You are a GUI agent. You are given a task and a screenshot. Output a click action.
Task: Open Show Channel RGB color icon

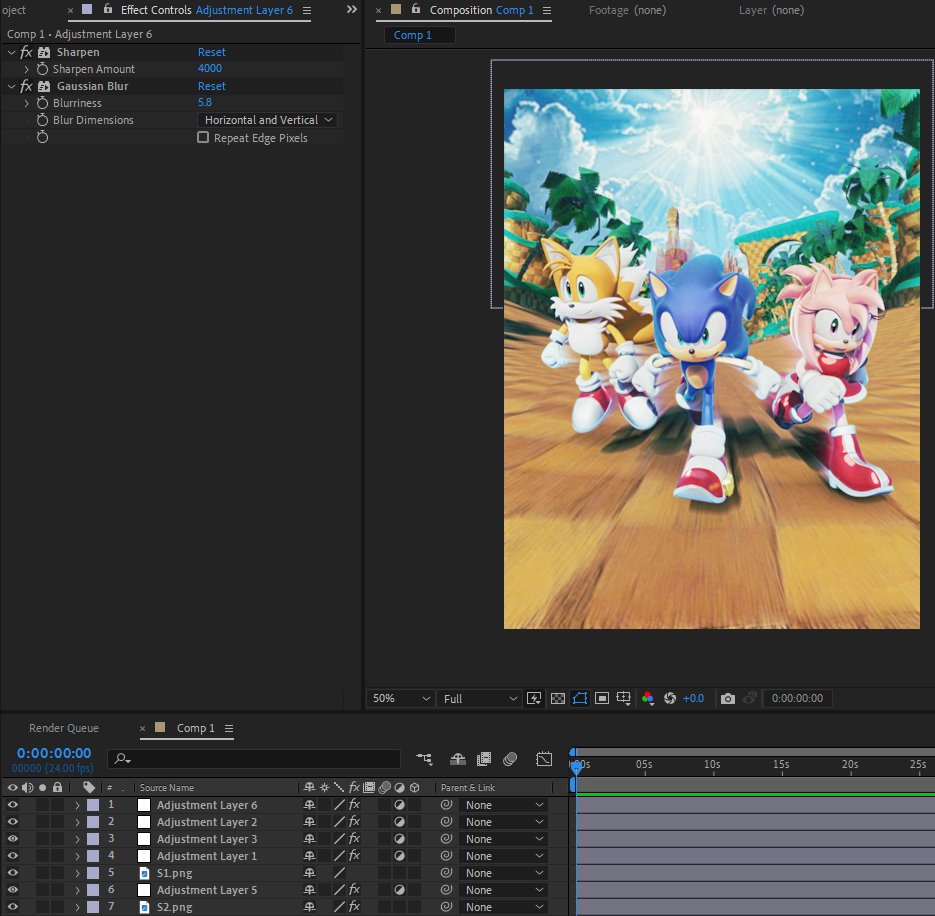tap(648, 698)
